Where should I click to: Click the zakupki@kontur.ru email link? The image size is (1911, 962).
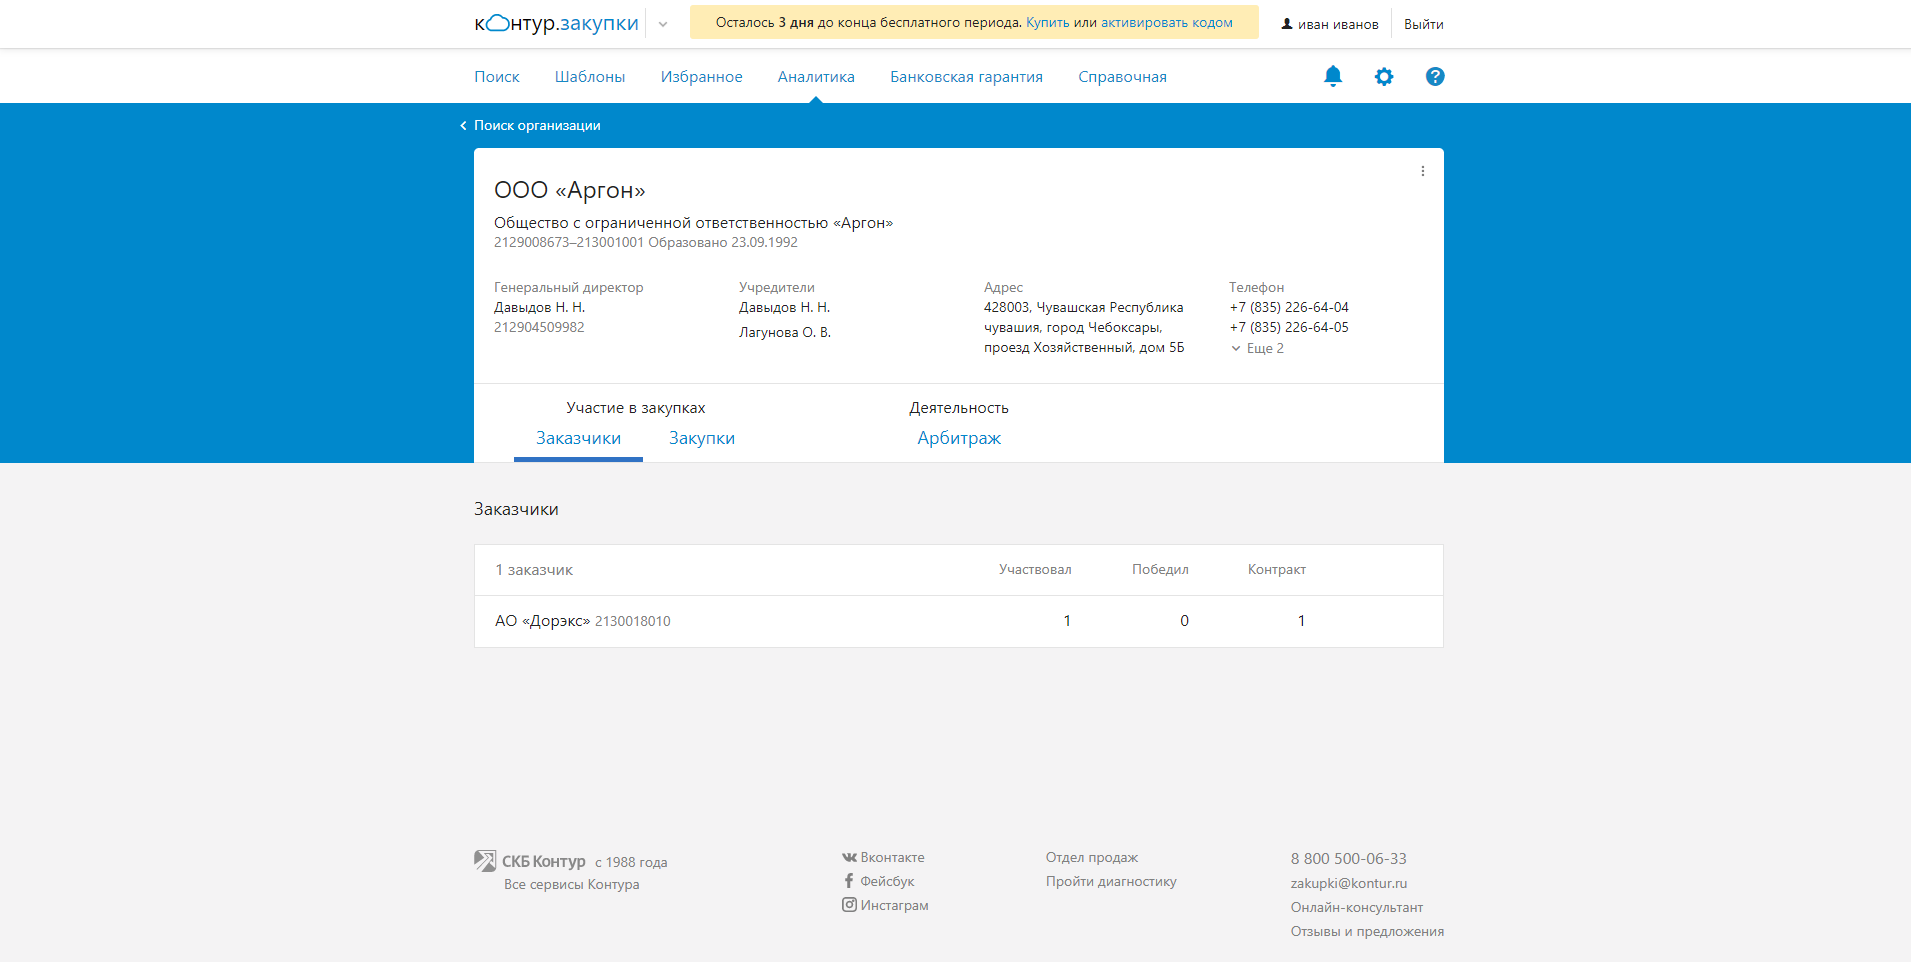(x=1348, y=883)
